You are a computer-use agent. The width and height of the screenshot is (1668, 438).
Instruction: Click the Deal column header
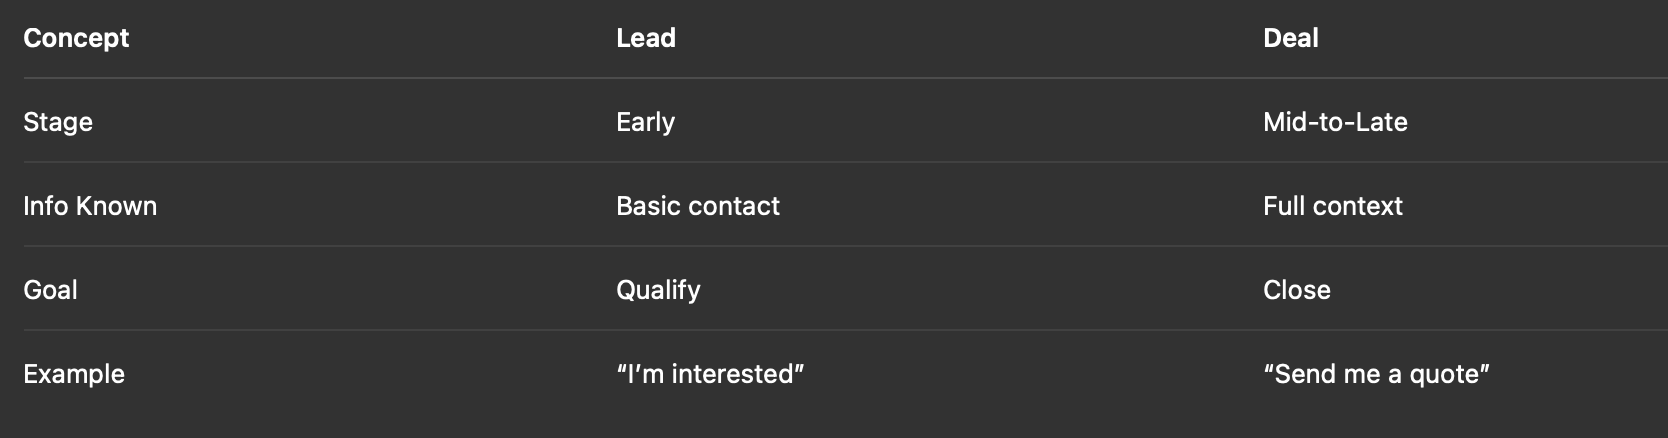point(1291,38)
